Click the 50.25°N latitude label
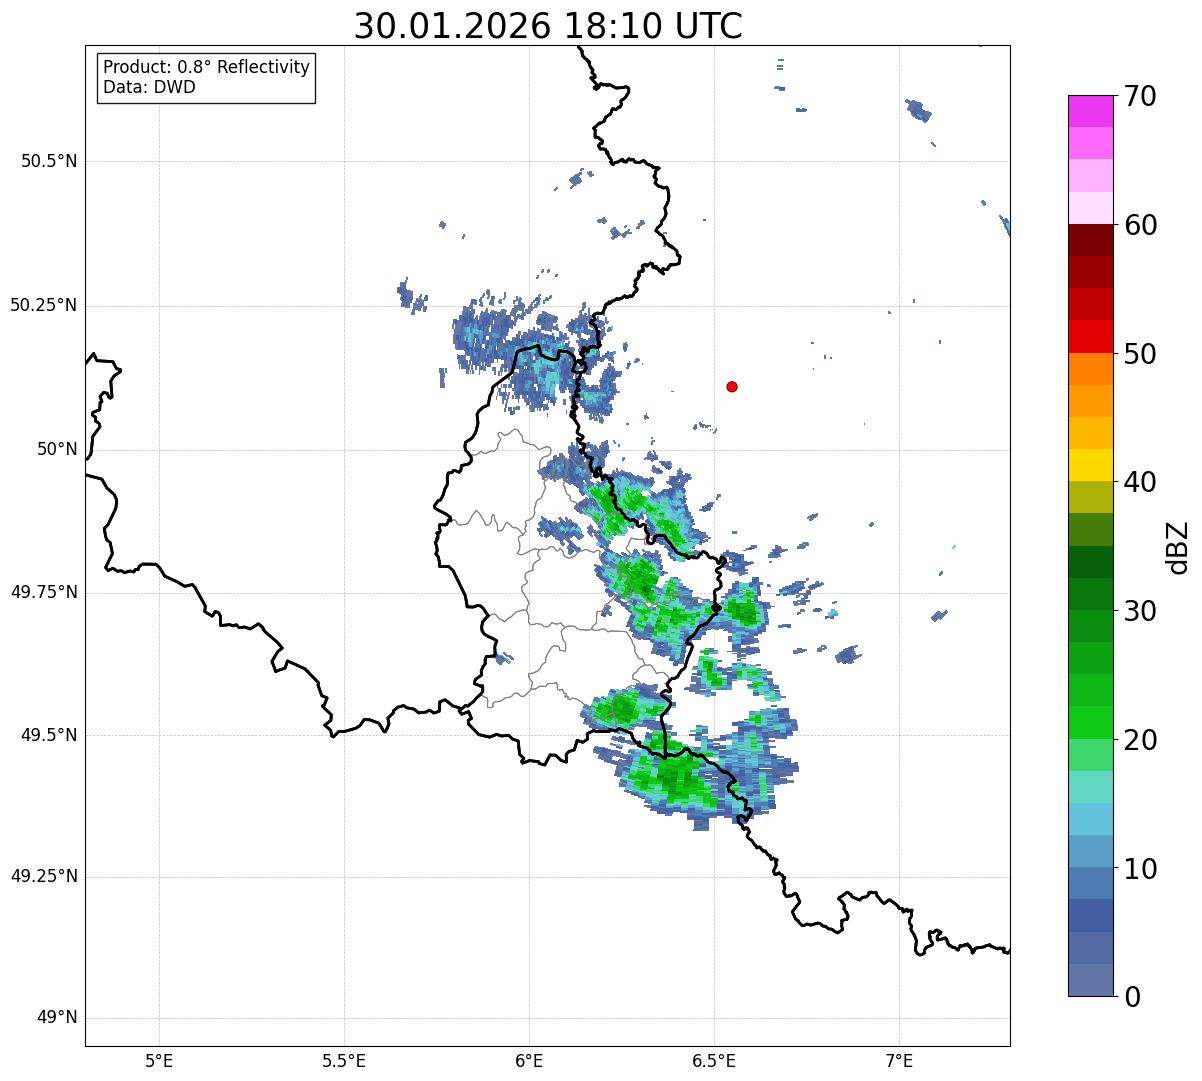This screenshot has height=1081, width=1202. point(44,305)
